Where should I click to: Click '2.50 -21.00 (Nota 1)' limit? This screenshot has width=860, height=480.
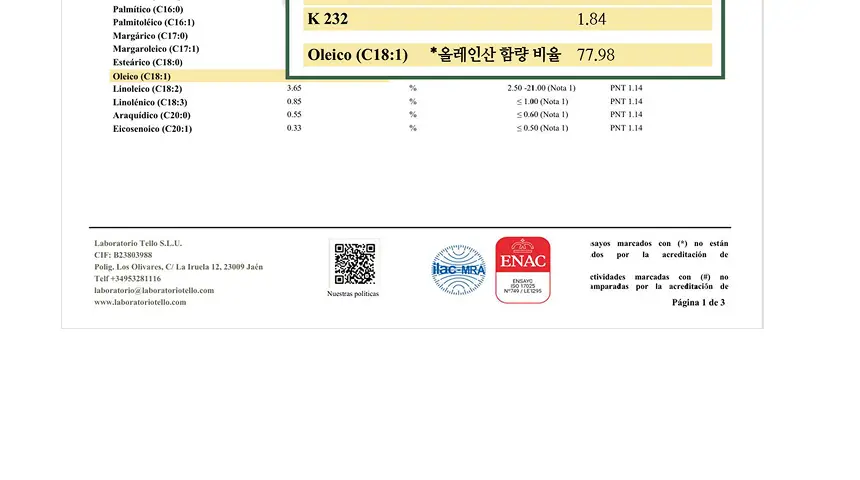541,88
